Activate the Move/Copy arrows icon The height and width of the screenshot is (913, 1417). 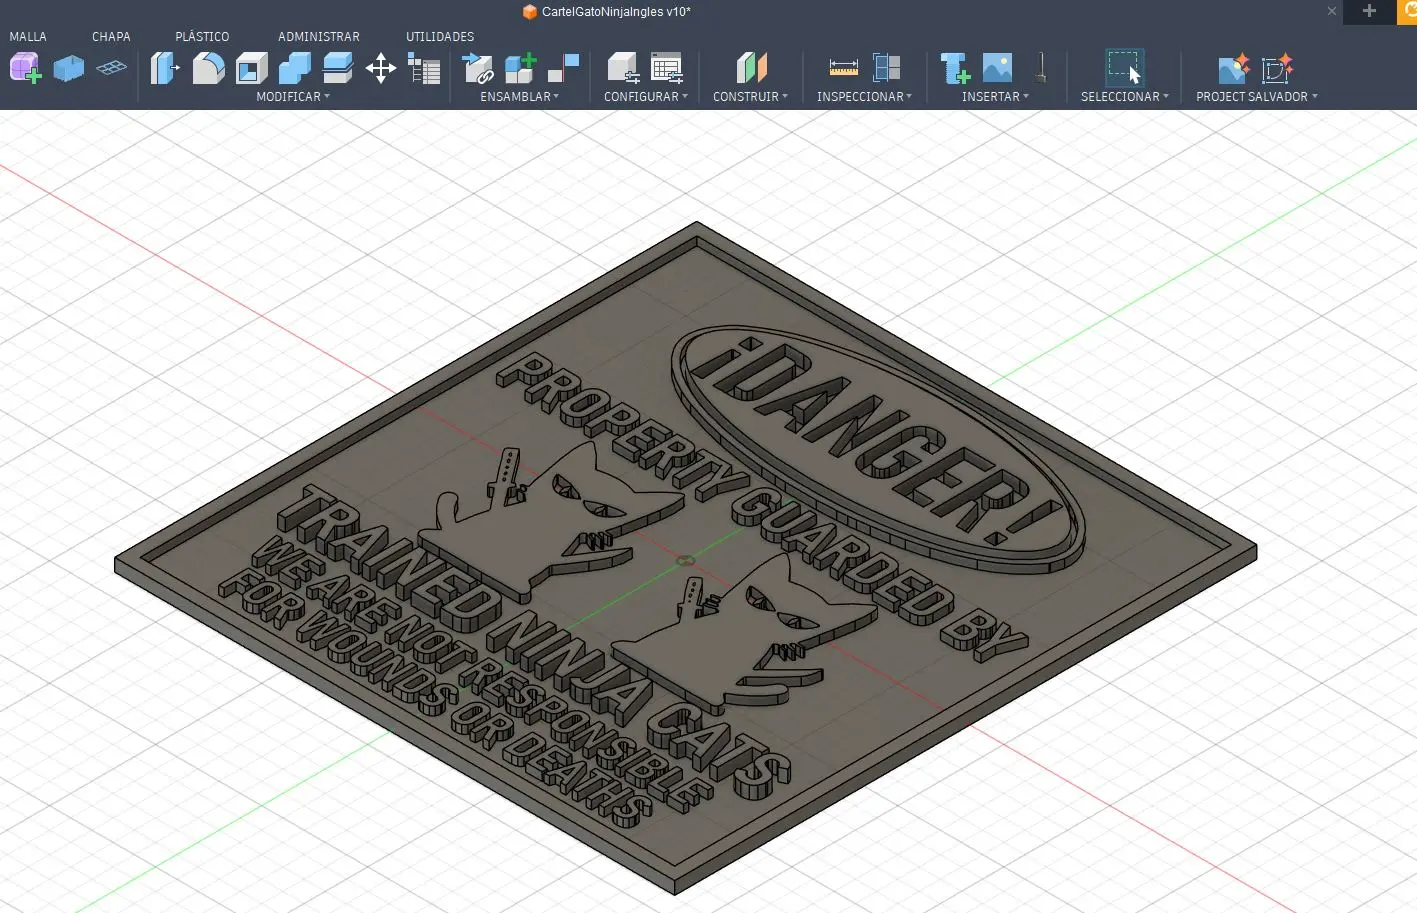pos(380,68)
